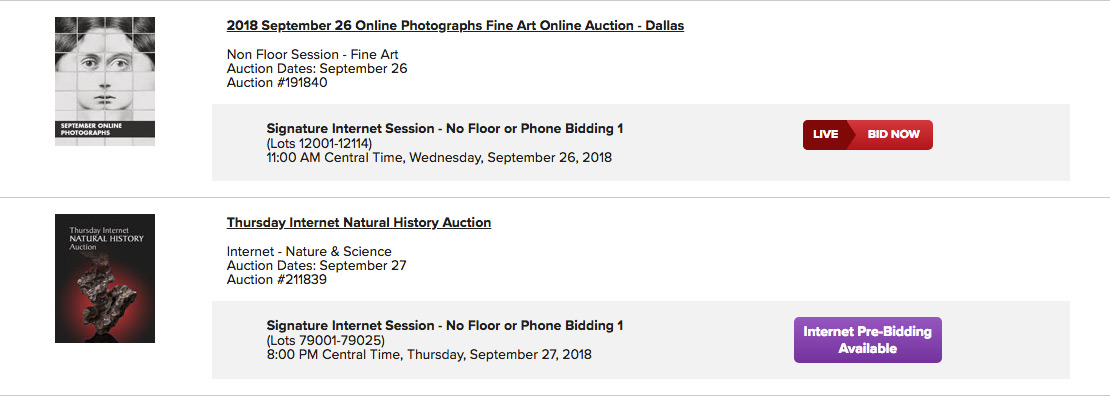Open the Natural History Auction cover thumbnail

tap(105, 278)
